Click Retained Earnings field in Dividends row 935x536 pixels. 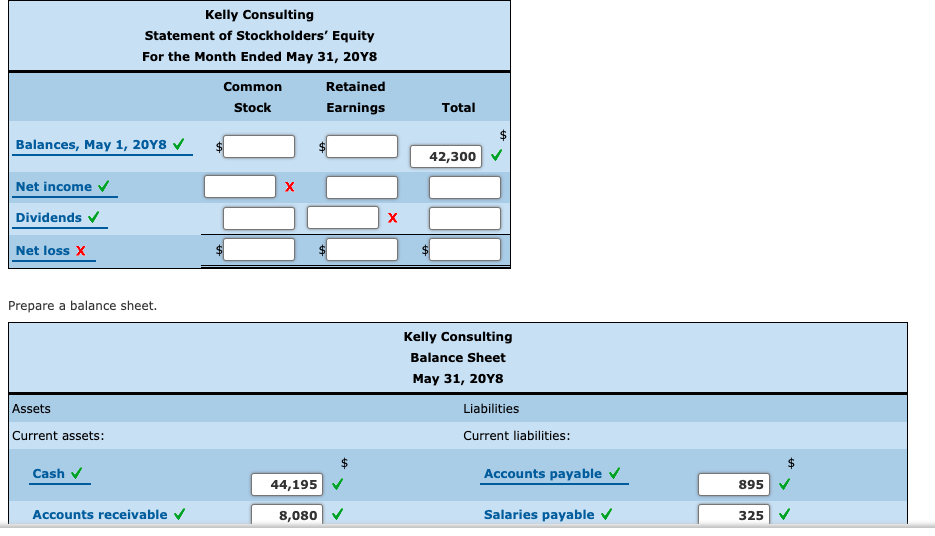click(x=343, y=218)
